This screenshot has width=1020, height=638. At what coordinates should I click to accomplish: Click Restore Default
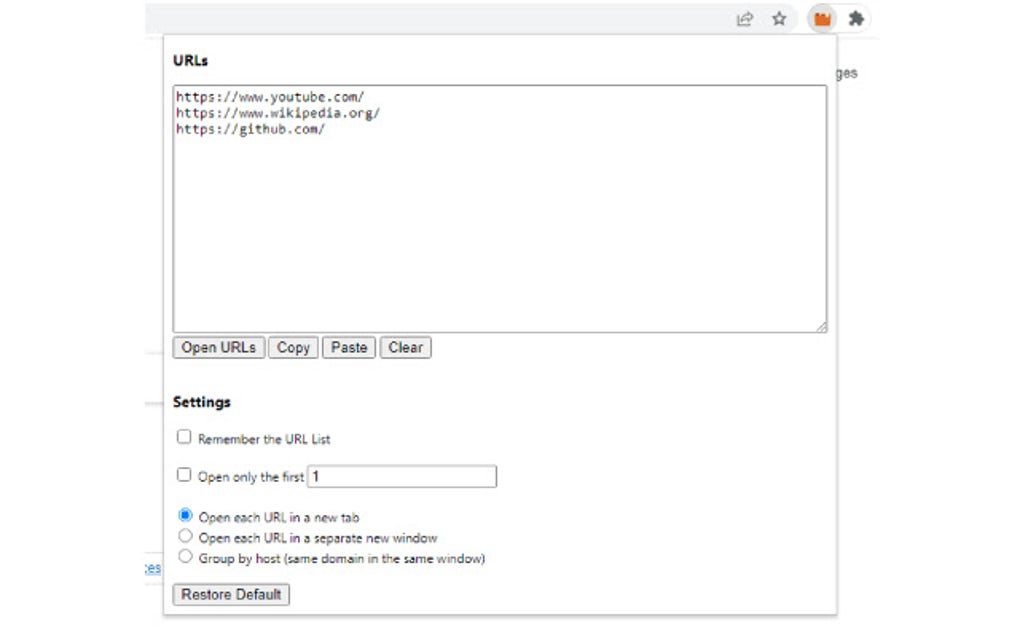pyautogui.click(x=231, y=594)
